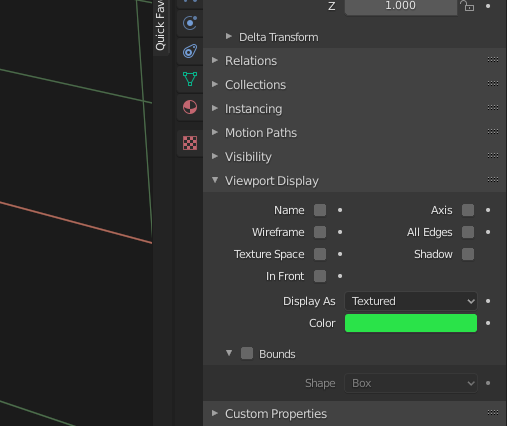
Task: Click animate dot beside Texture Space checkbox
Action: click(340, 254)
